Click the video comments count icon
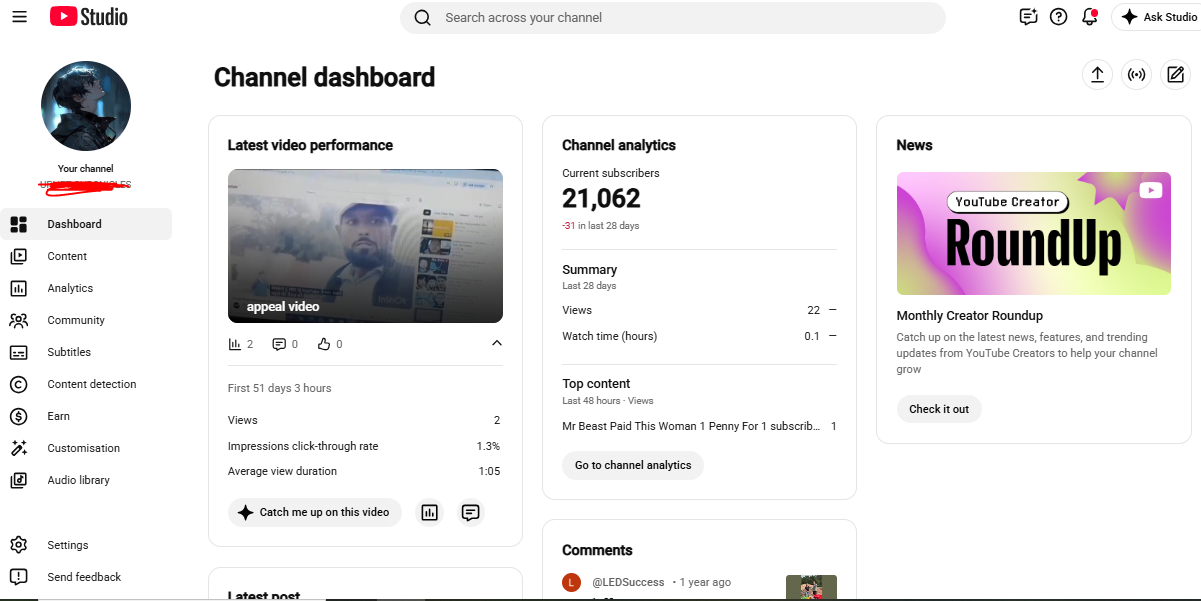1201x601 pixels. click(279, 344)
